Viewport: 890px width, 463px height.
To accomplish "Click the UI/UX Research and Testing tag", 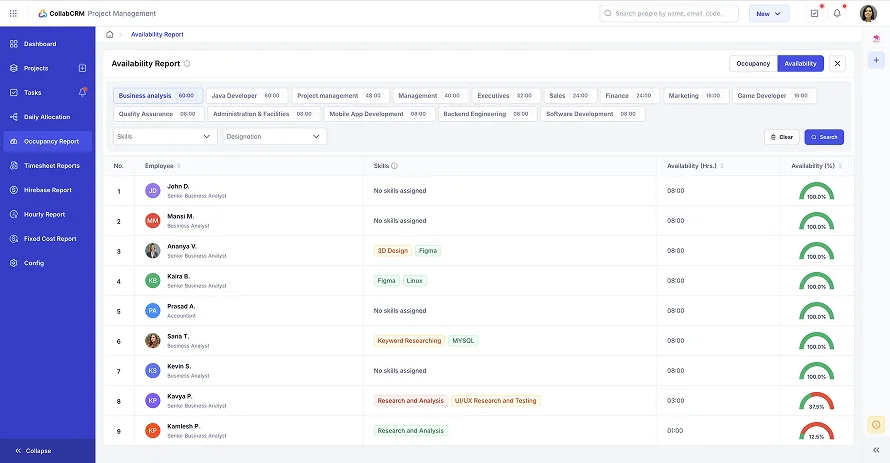I will [x=496, y=401].
